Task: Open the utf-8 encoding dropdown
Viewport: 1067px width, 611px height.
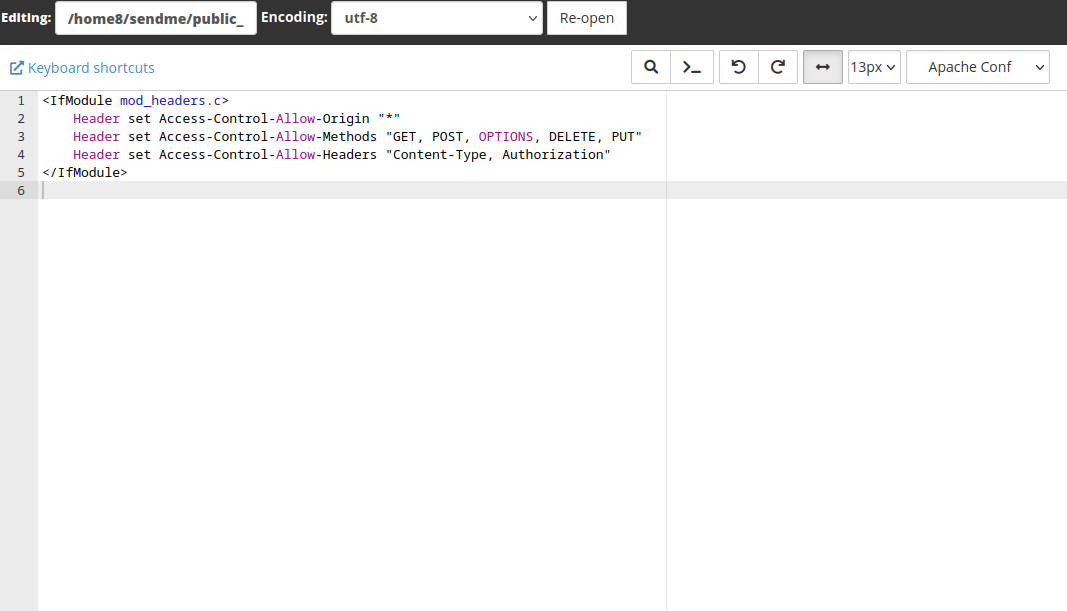Action: click(437, 18)
